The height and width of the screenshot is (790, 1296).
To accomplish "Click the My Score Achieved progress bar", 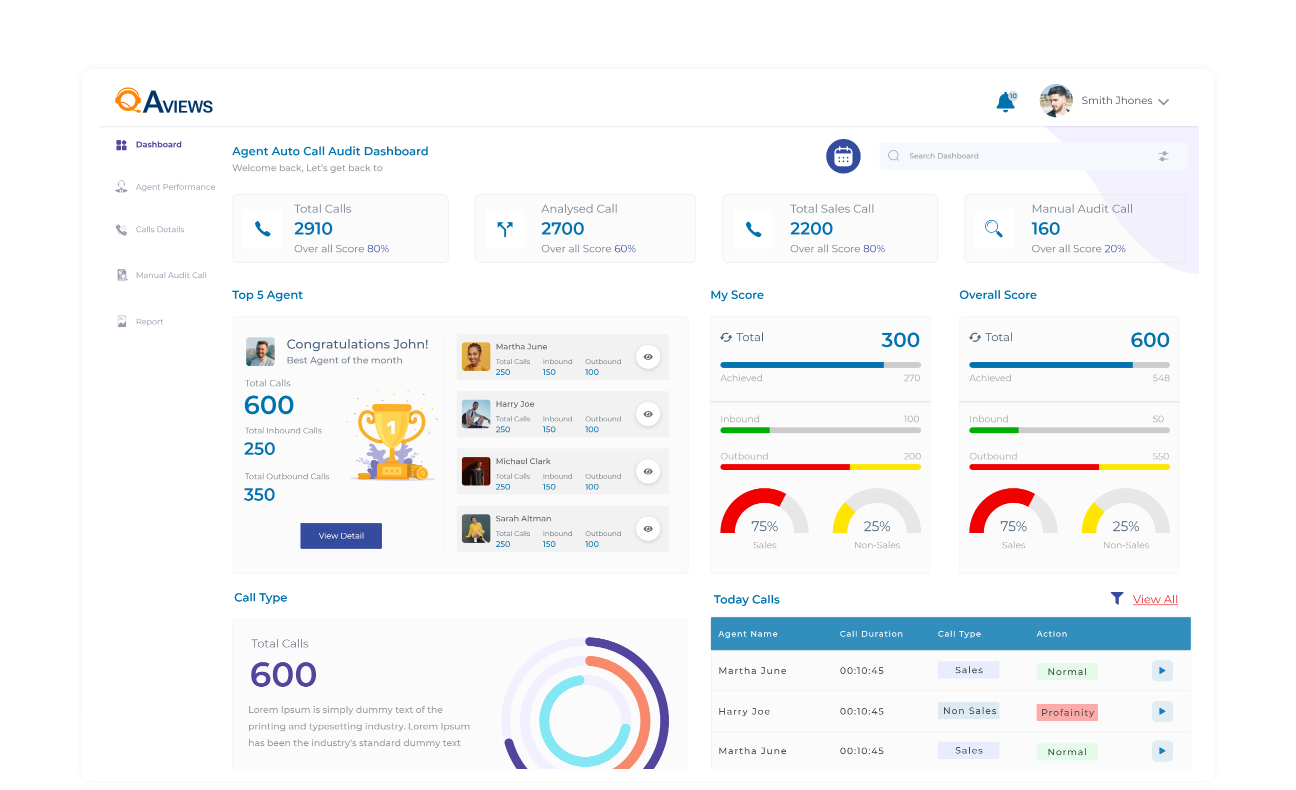I will (x=820, y=365).
